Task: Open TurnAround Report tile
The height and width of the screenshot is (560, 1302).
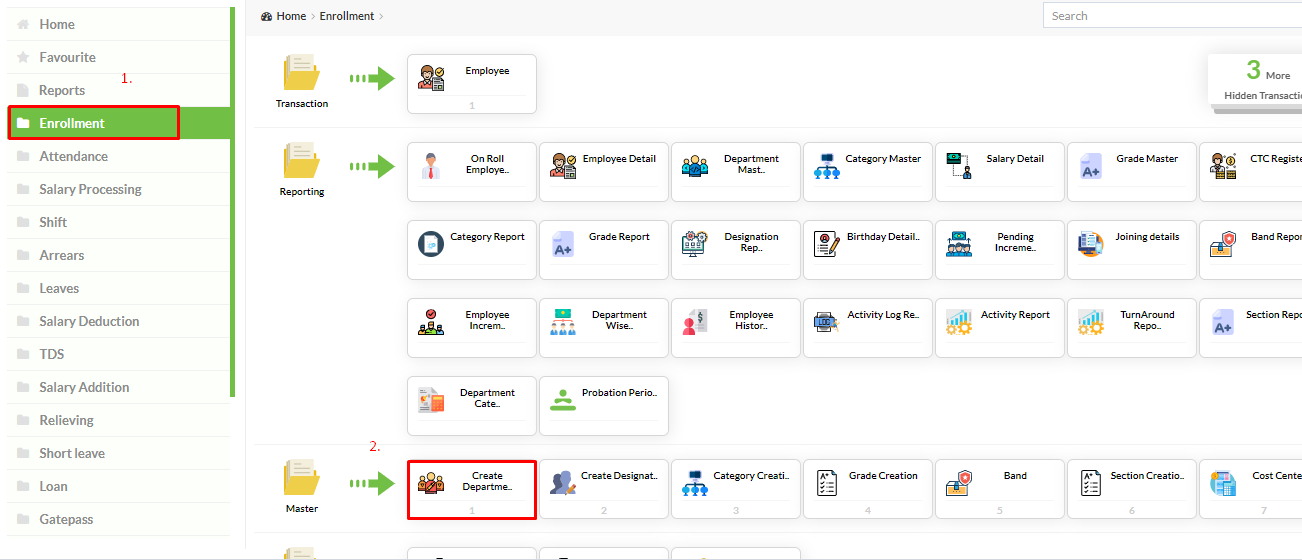Action: pyautogui.click(x=1132, y=328)
